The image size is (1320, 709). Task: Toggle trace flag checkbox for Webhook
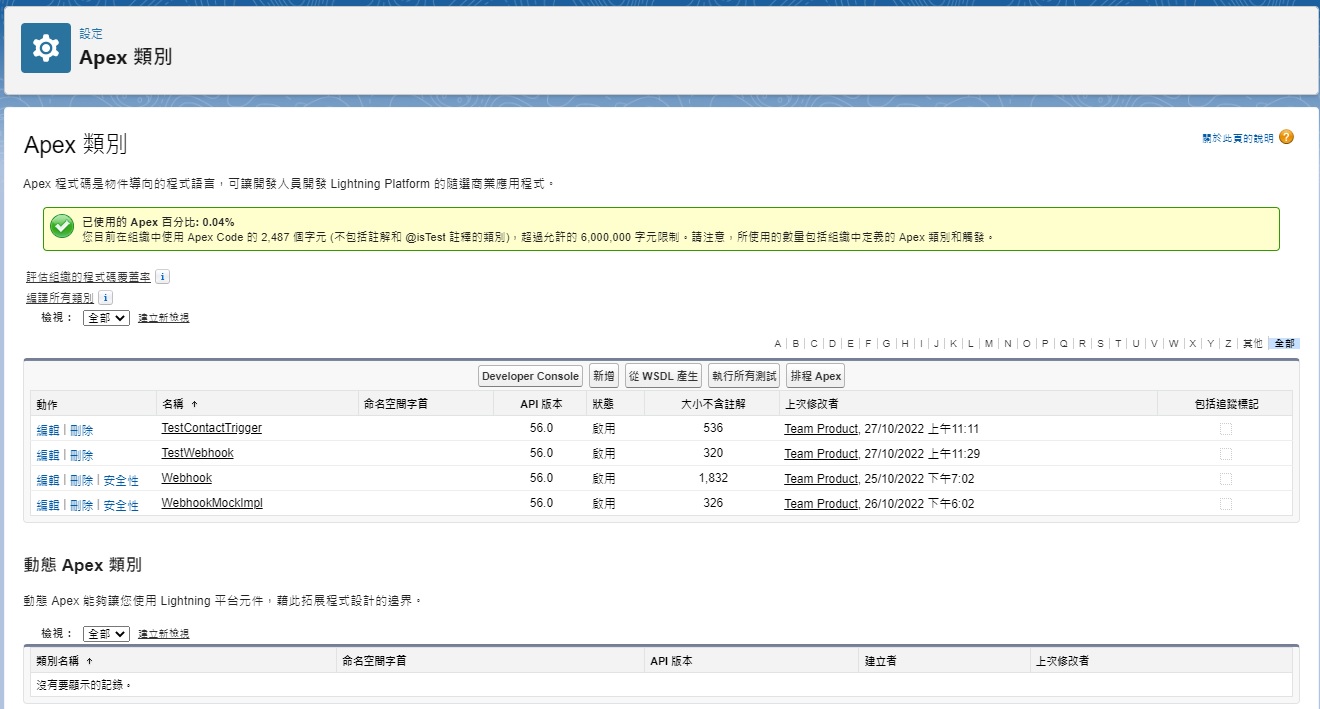click(1225, 479)
